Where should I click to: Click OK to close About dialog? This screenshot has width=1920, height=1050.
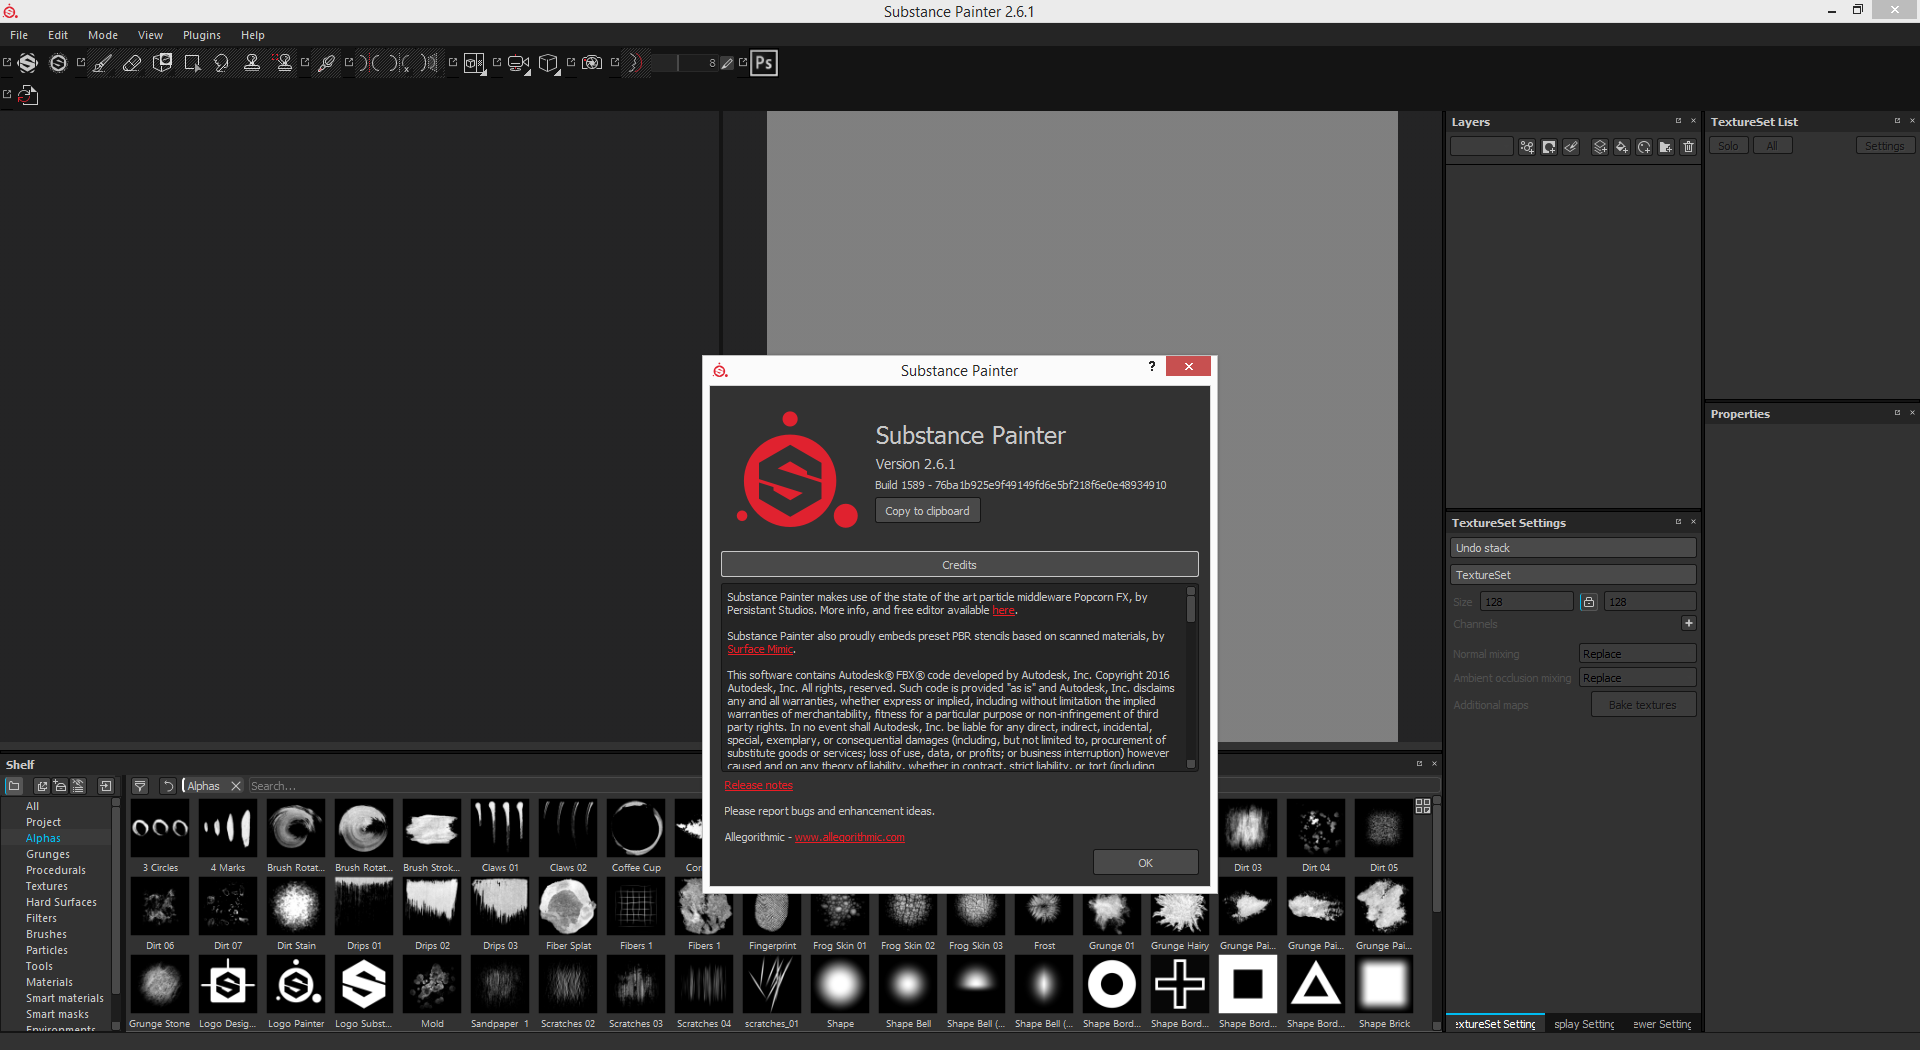click(x=1145, y=863)
